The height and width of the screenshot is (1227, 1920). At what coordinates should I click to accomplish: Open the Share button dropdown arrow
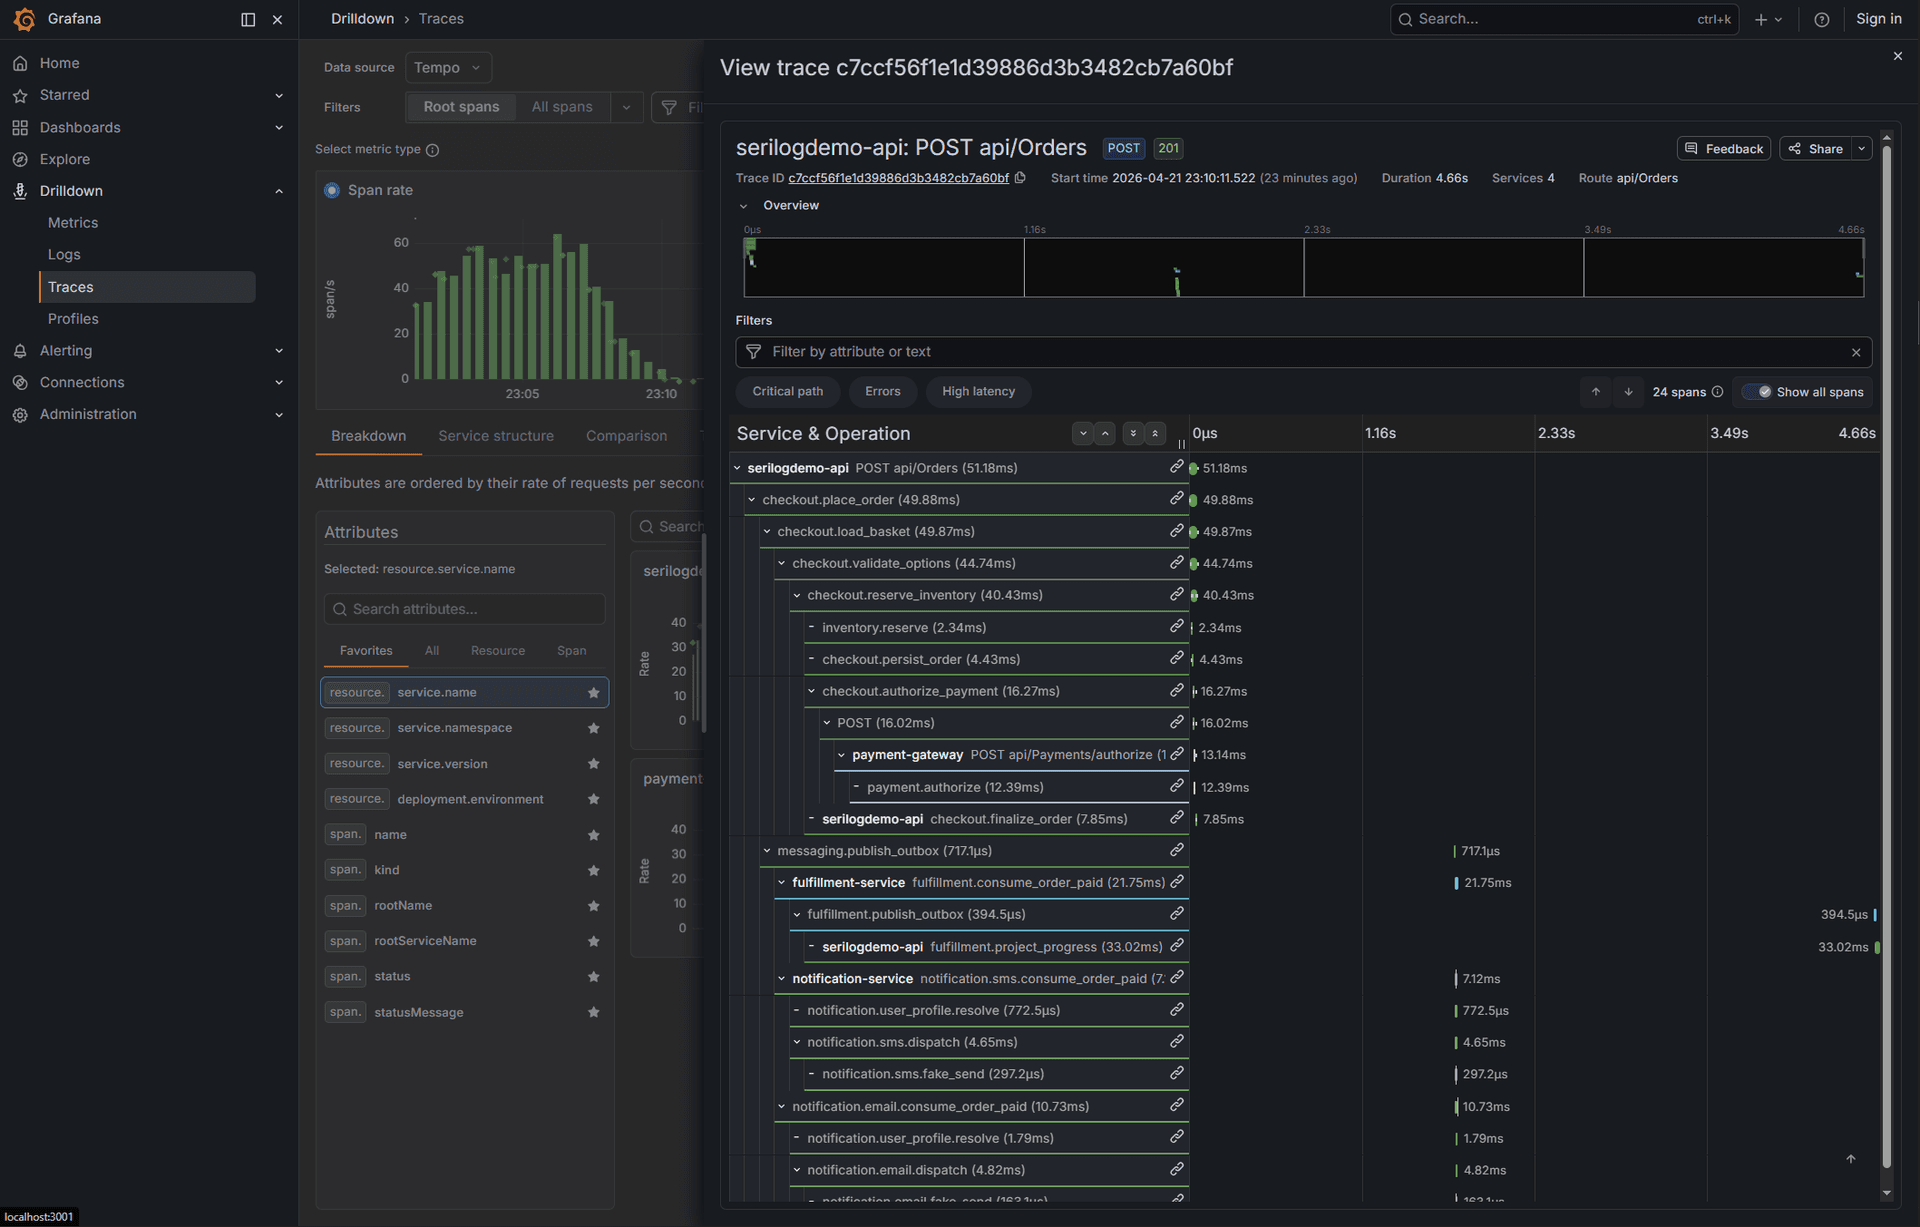tap(1862, 148)
